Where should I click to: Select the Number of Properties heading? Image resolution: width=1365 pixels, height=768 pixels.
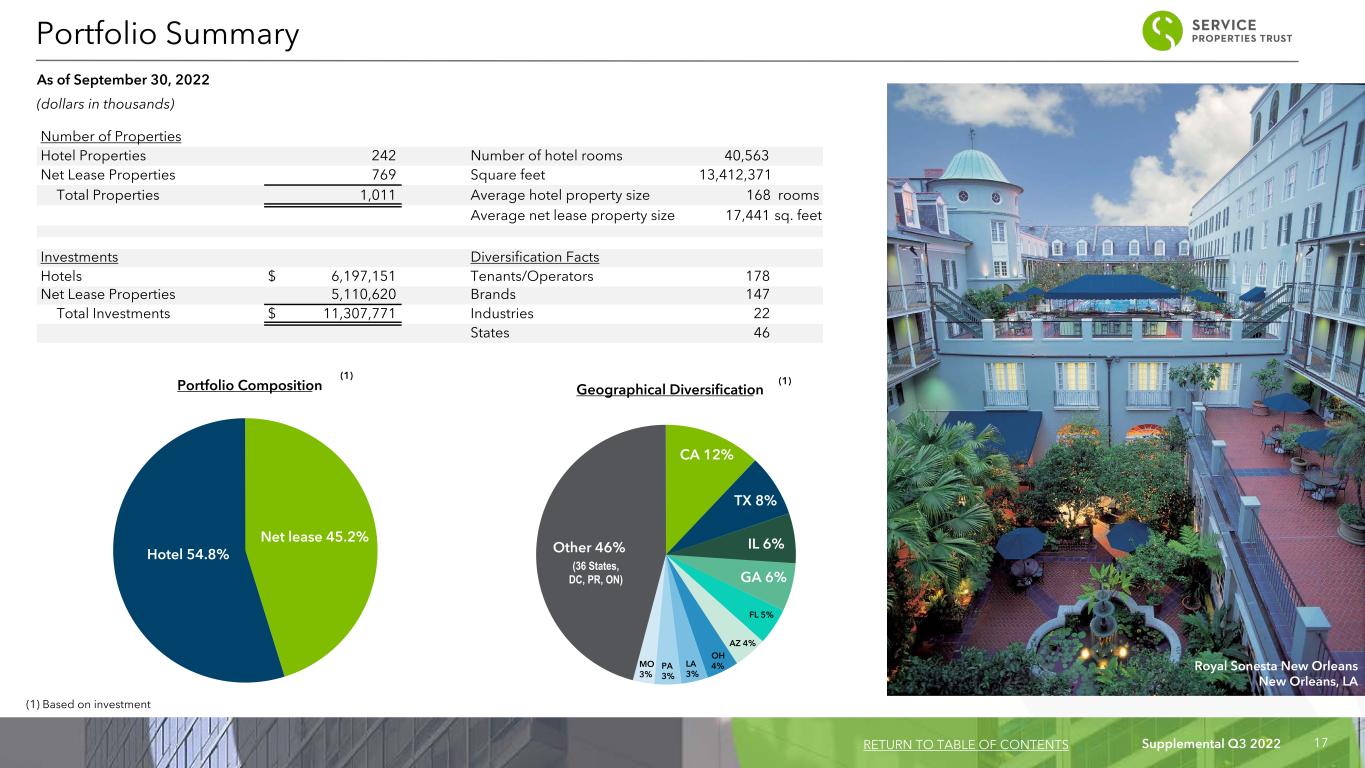[x=110, y=136]
